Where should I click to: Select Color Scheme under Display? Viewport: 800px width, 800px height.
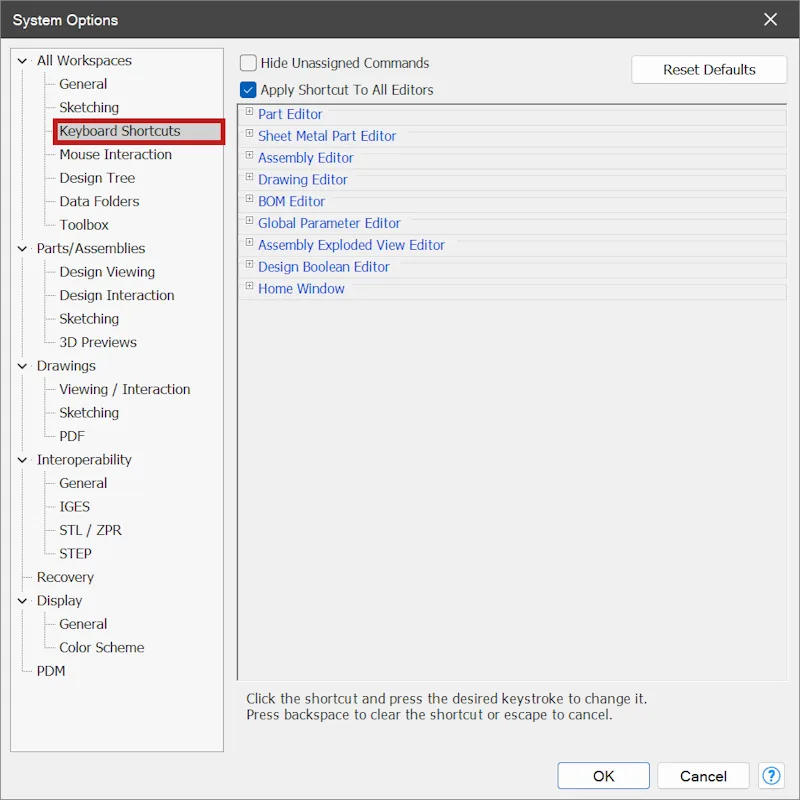pyautogui.click(x=102, y=647)
